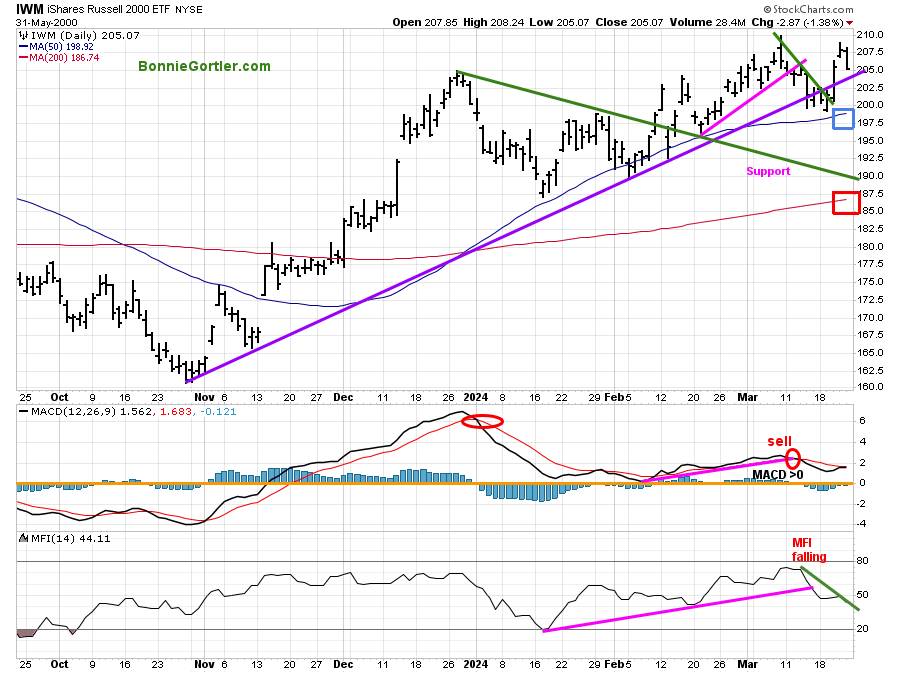Click the 210.0 price axis label

point(870,34)
